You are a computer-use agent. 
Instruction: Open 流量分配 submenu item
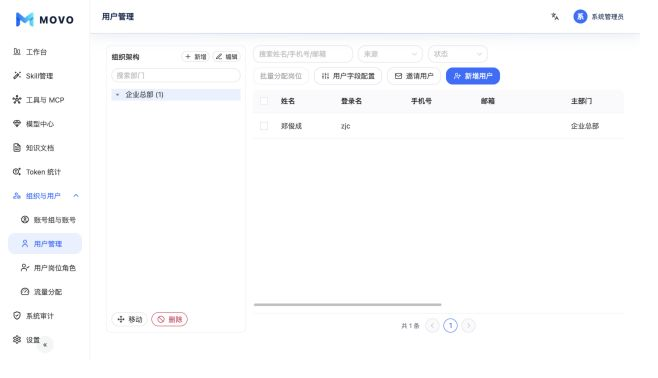pos(45,292)
